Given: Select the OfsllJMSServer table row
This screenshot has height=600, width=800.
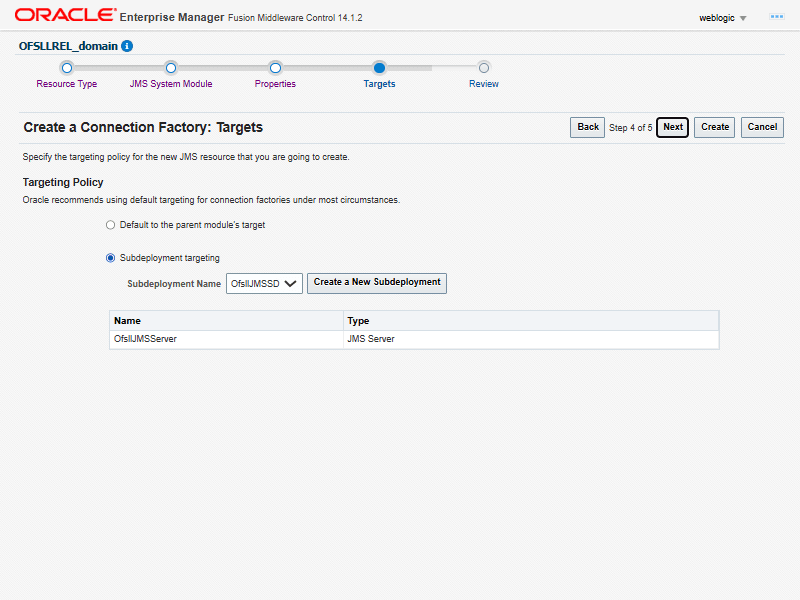Looking at the screenshot, I should coord(414,339).
